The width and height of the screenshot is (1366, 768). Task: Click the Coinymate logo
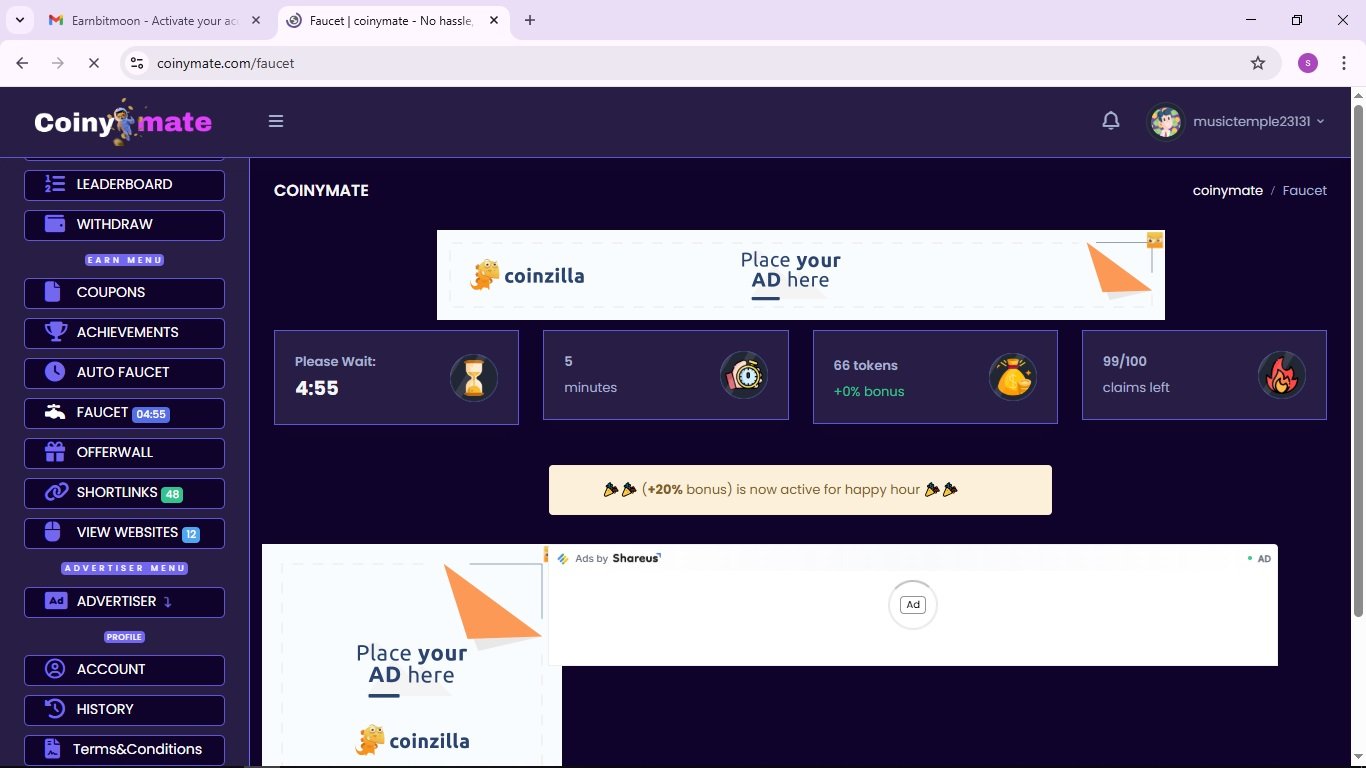(123, 122)
